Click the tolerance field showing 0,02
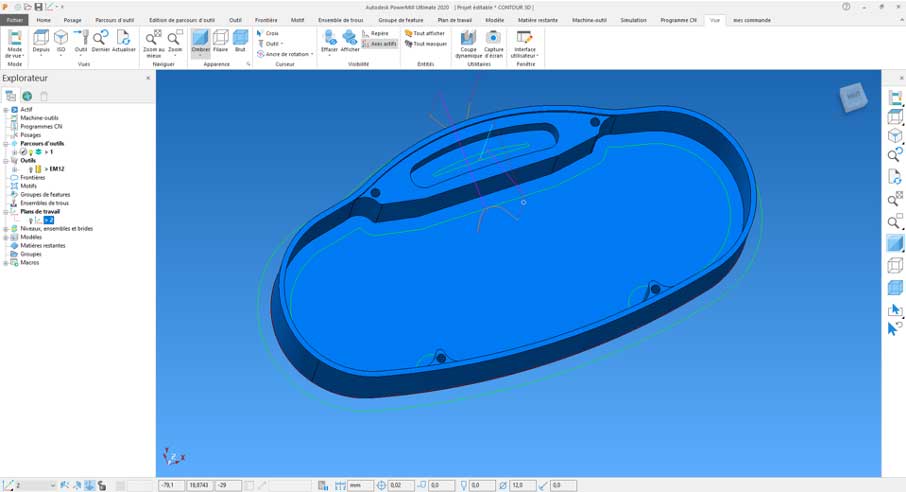The width and height of the screenshot is (906, 492). [400, 485]
